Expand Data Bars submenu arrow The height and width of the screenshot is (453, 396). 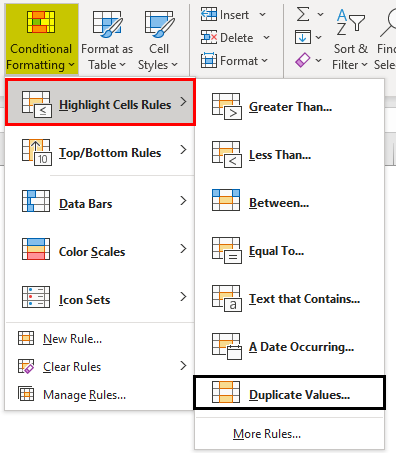pos(183,201)
